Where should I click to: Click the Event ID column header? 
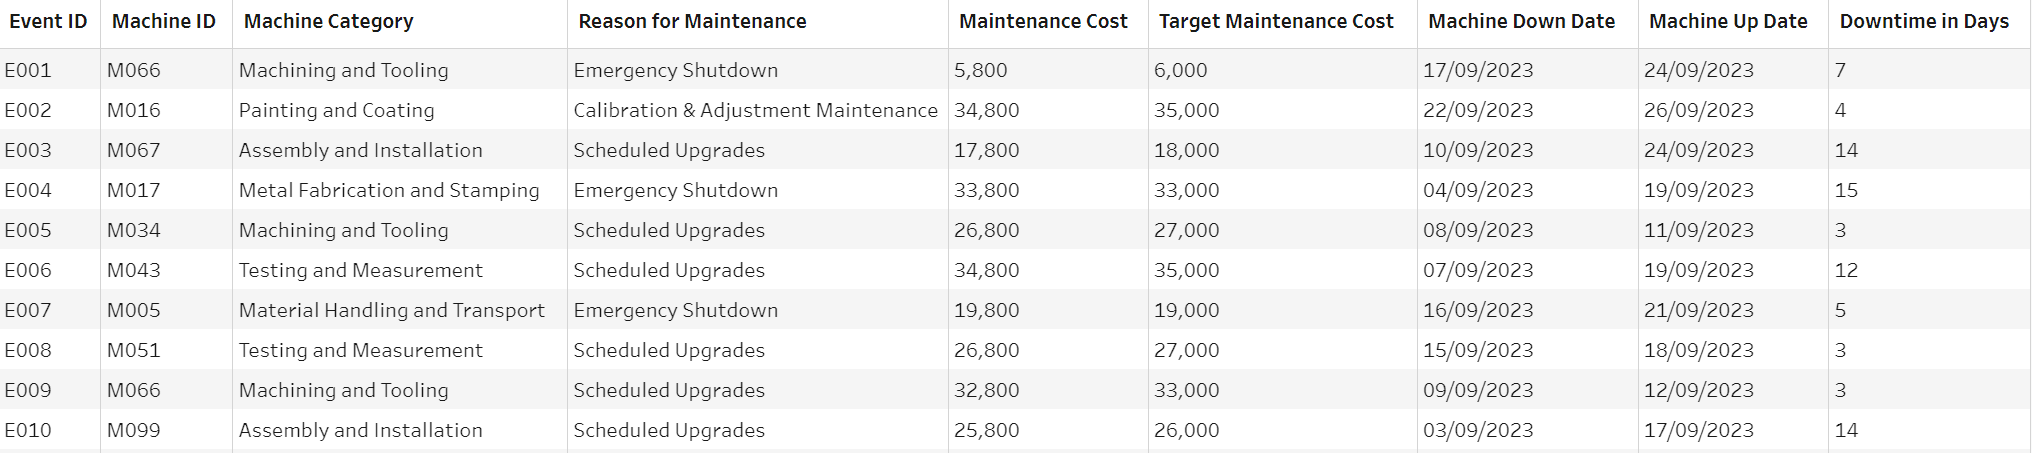tap(48, 22)
